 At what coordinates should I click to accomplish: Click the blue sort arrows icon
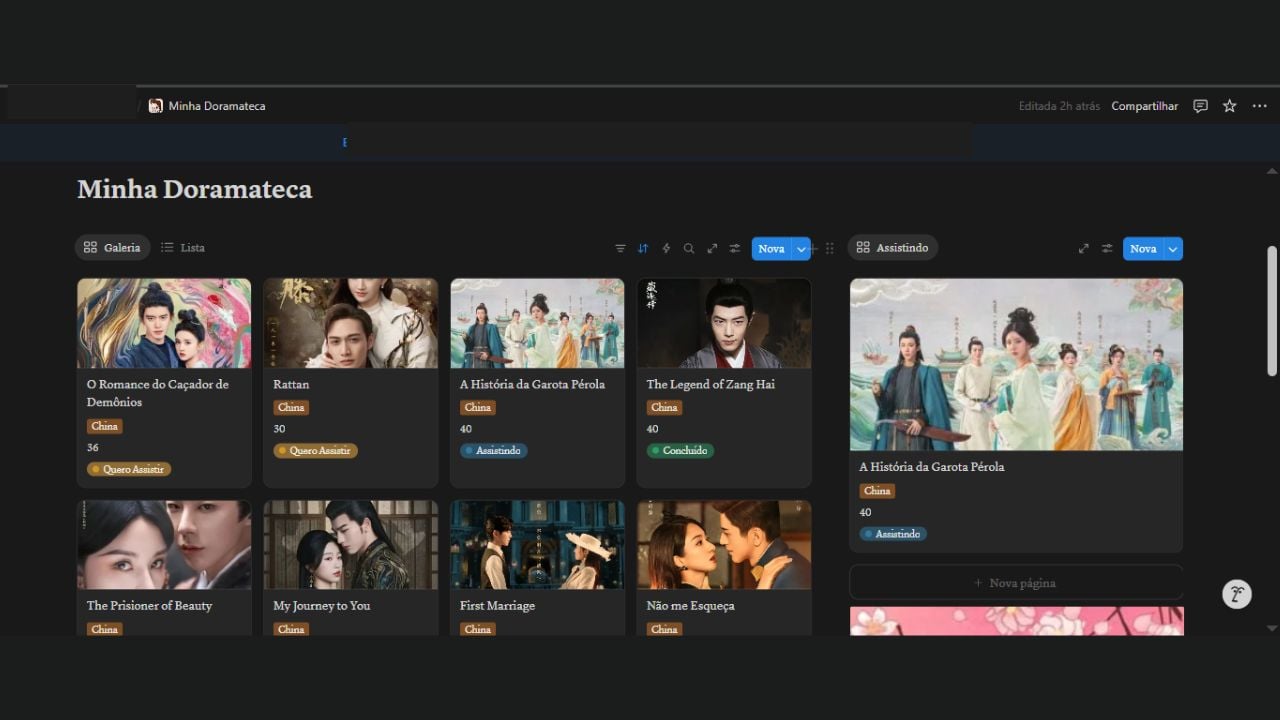tap(643, 249)
